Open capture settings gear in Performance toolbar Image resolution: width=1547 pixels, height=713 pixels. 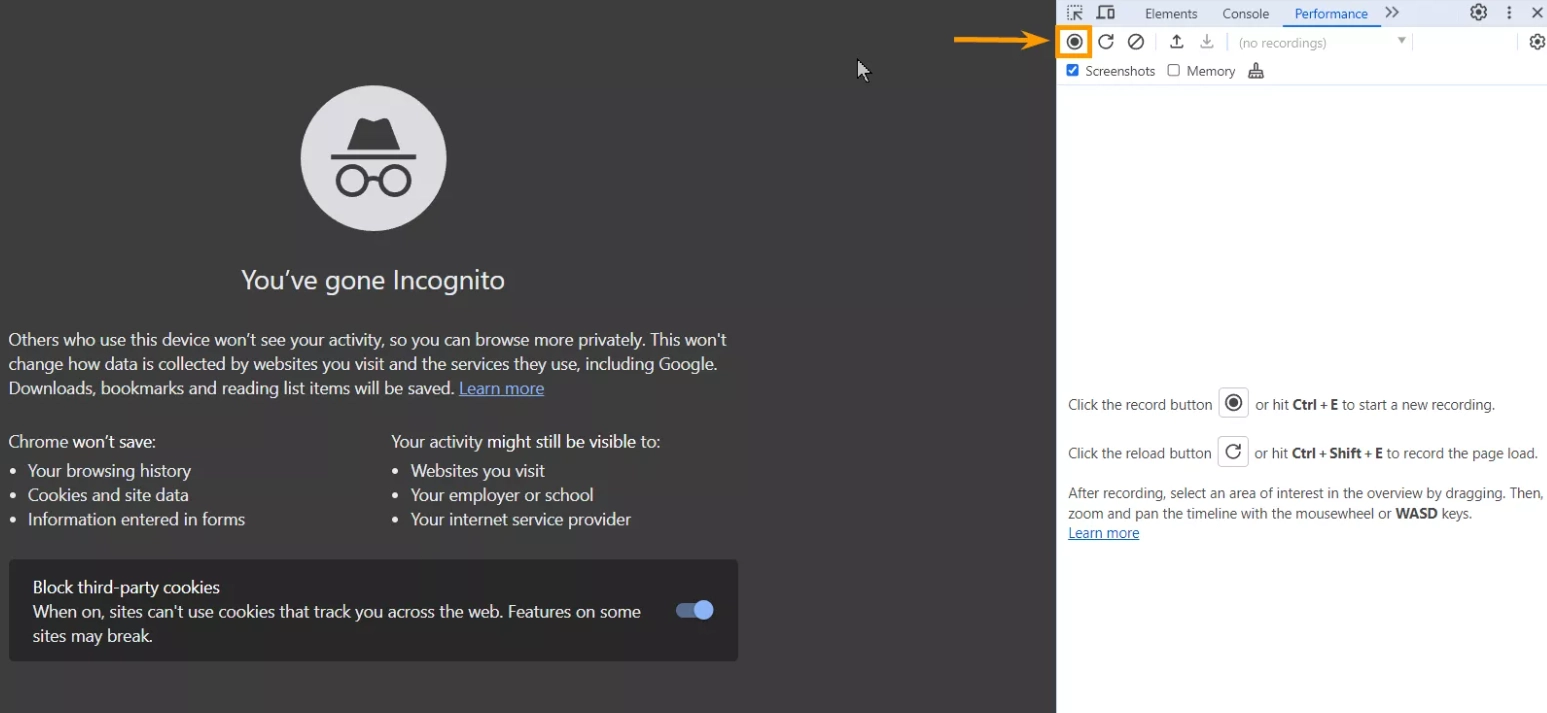coord(1537,42)
